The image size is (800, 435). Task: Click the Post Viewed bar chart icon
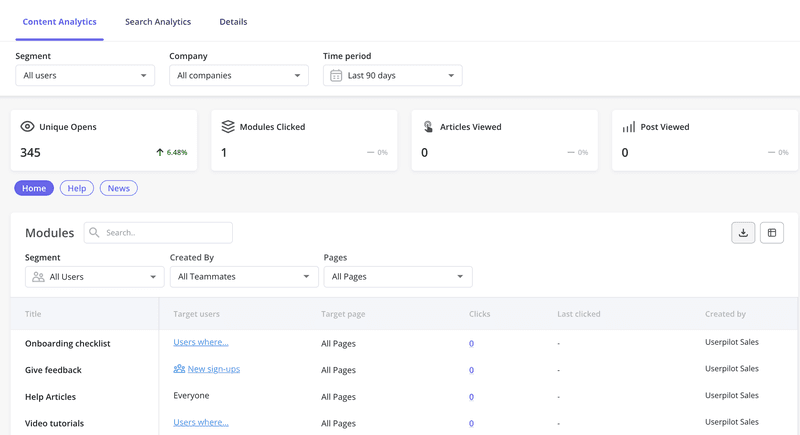628,127
